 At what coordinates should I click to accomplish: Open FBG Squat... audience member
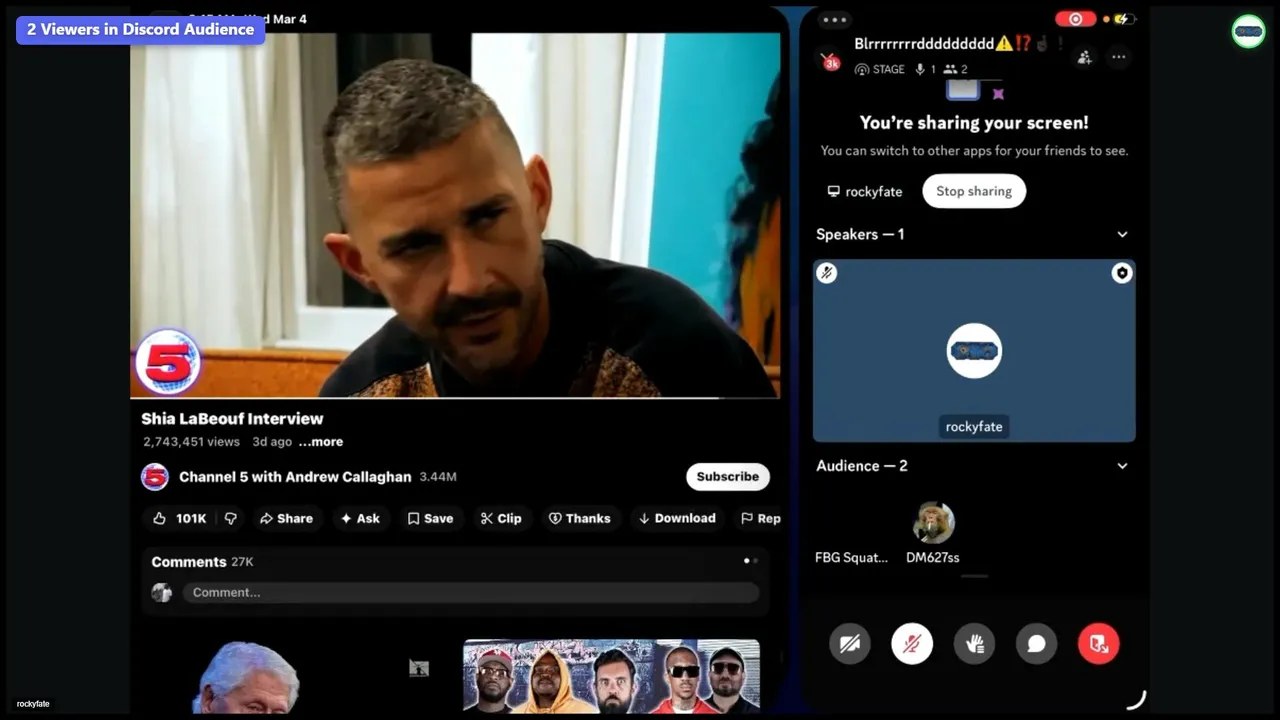click(x=851, y=557)
